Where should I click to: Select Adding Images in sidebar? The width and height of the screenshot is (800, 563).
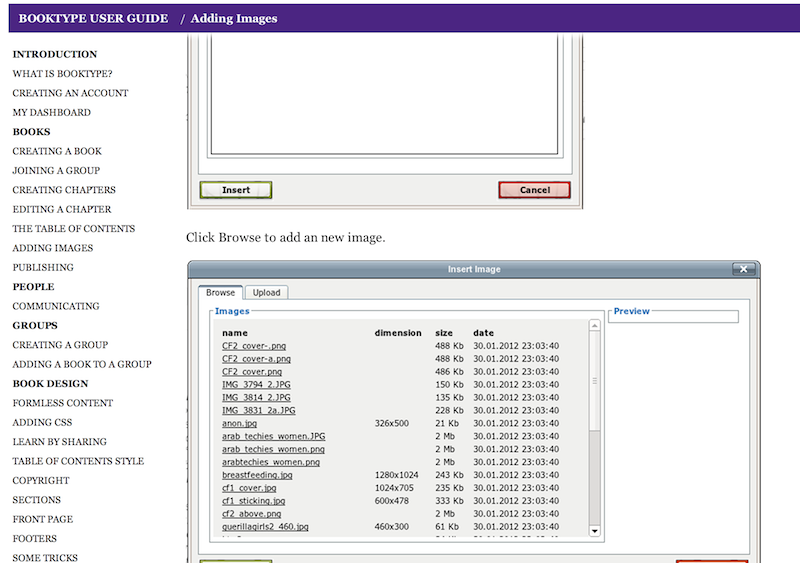[53, 248]
